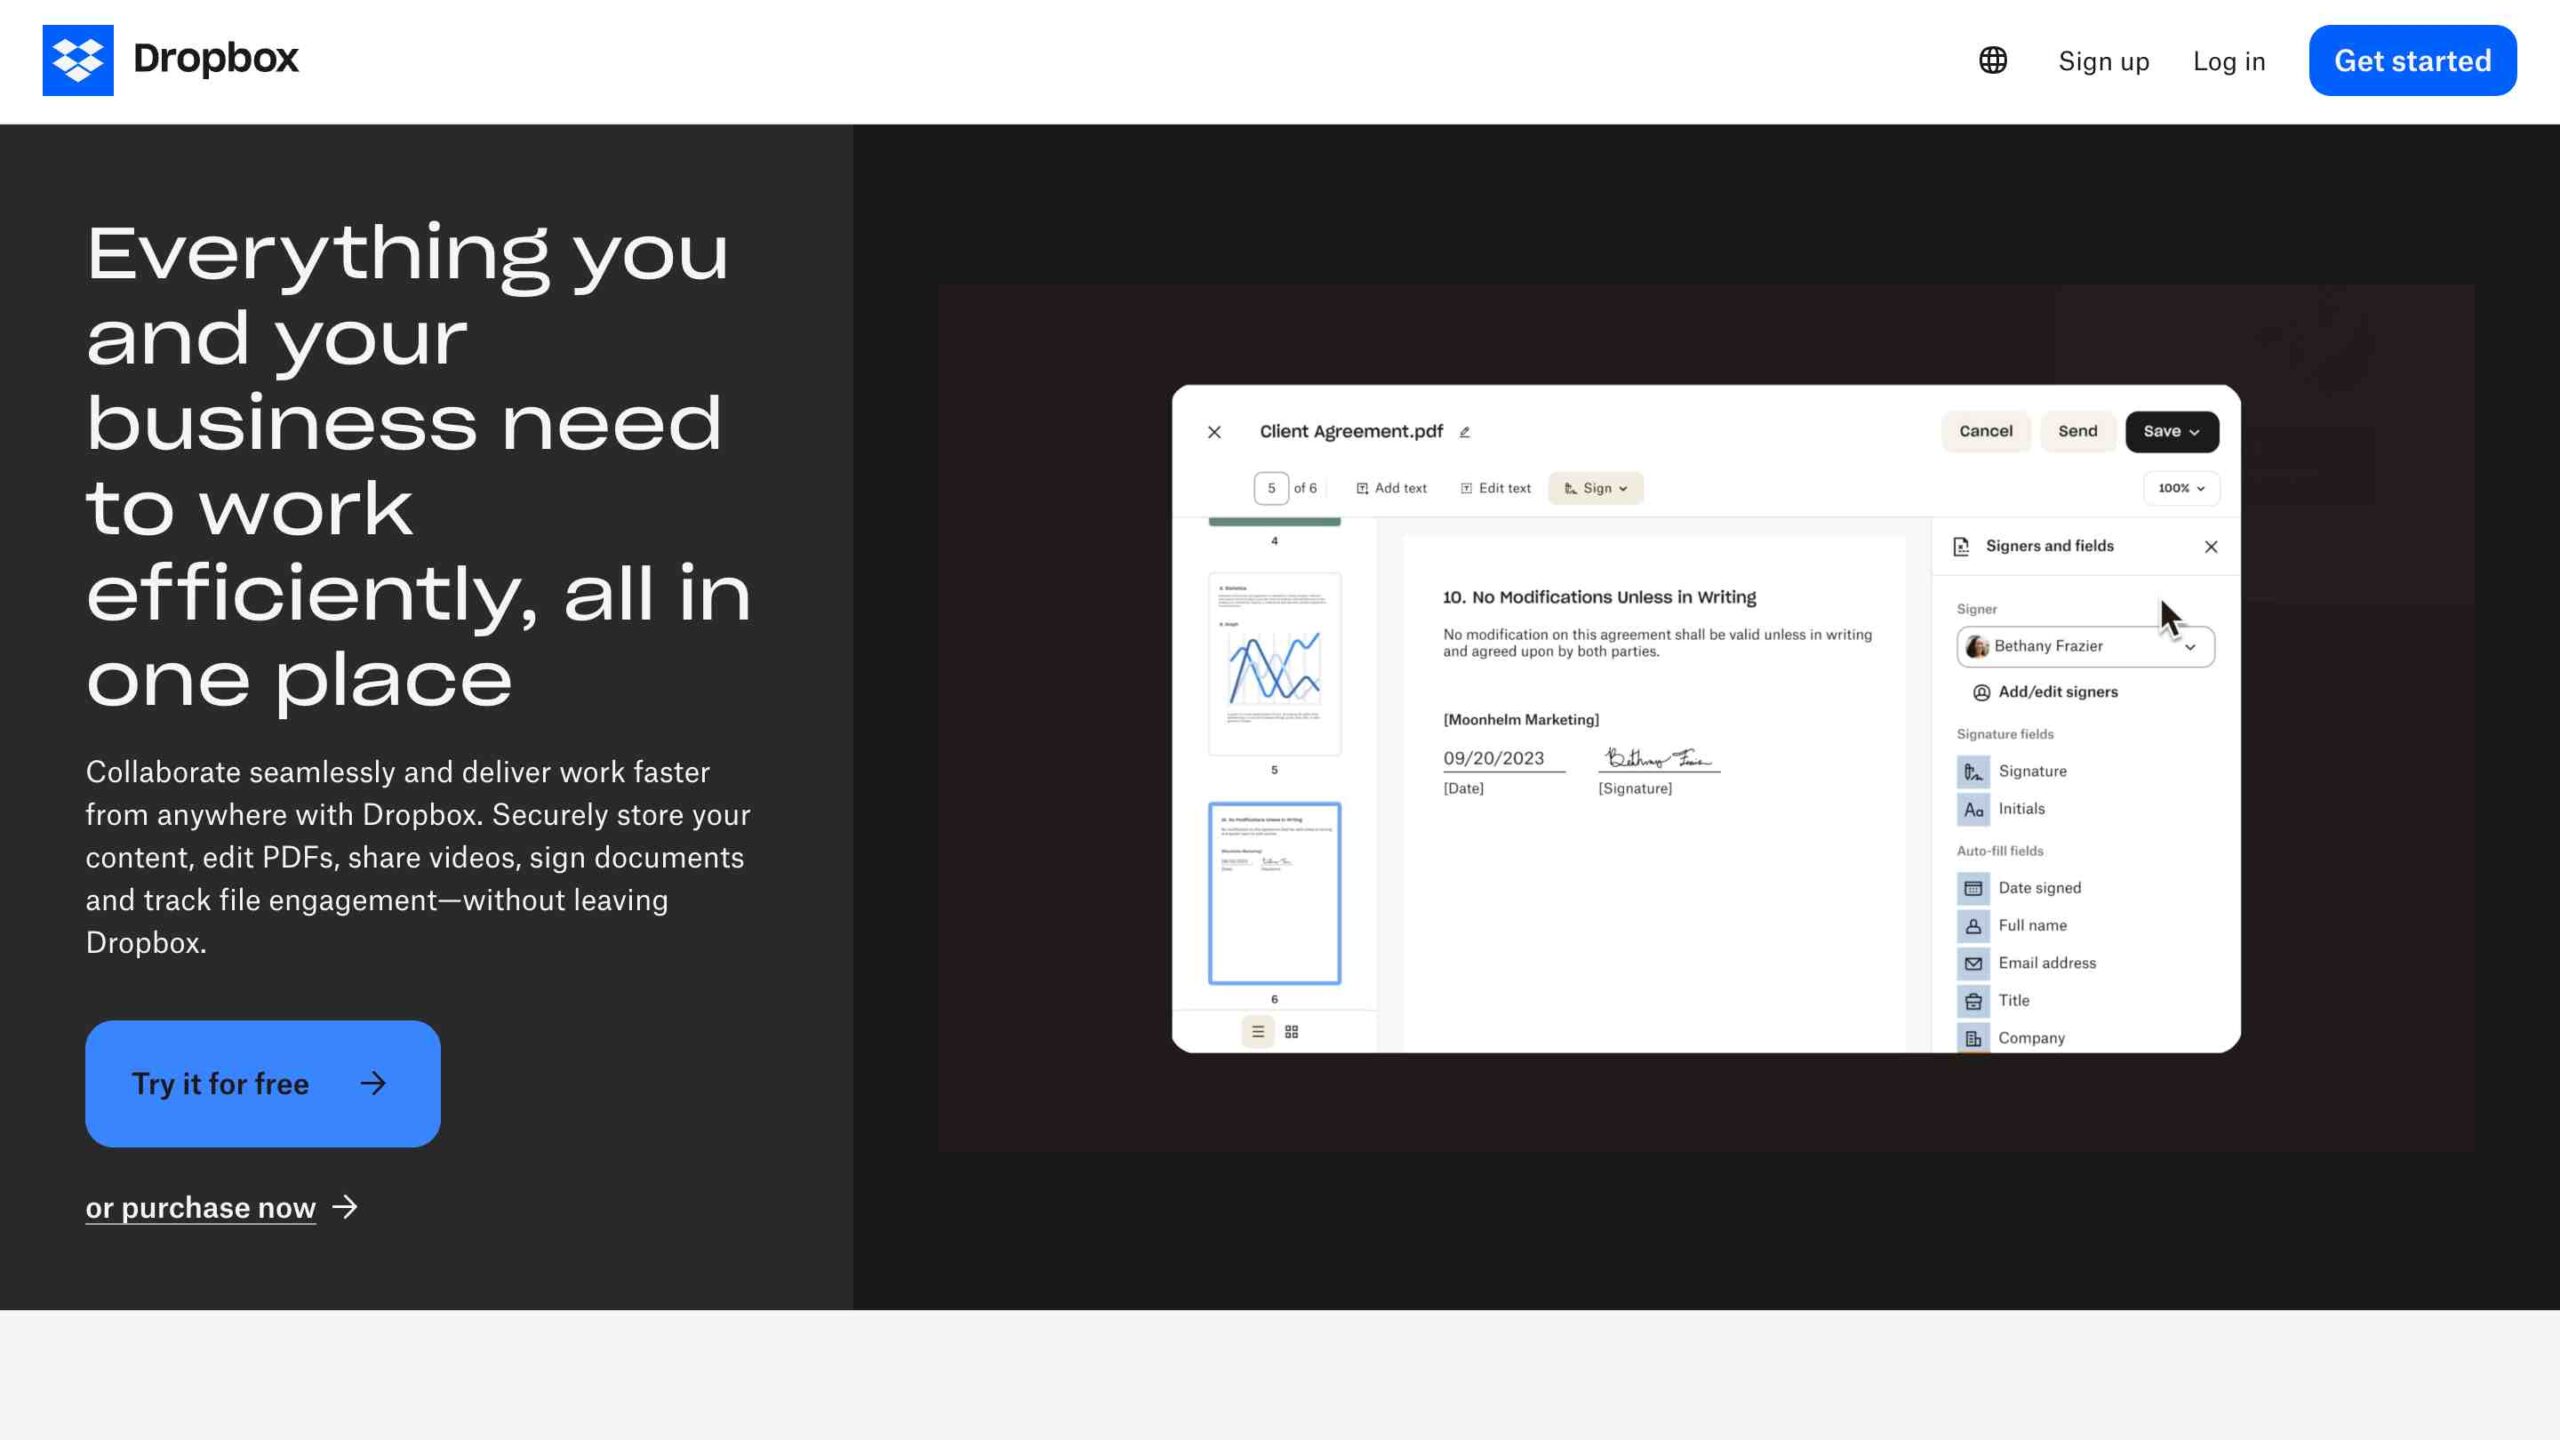Click Try it for free button

(x=264, y=1083)
